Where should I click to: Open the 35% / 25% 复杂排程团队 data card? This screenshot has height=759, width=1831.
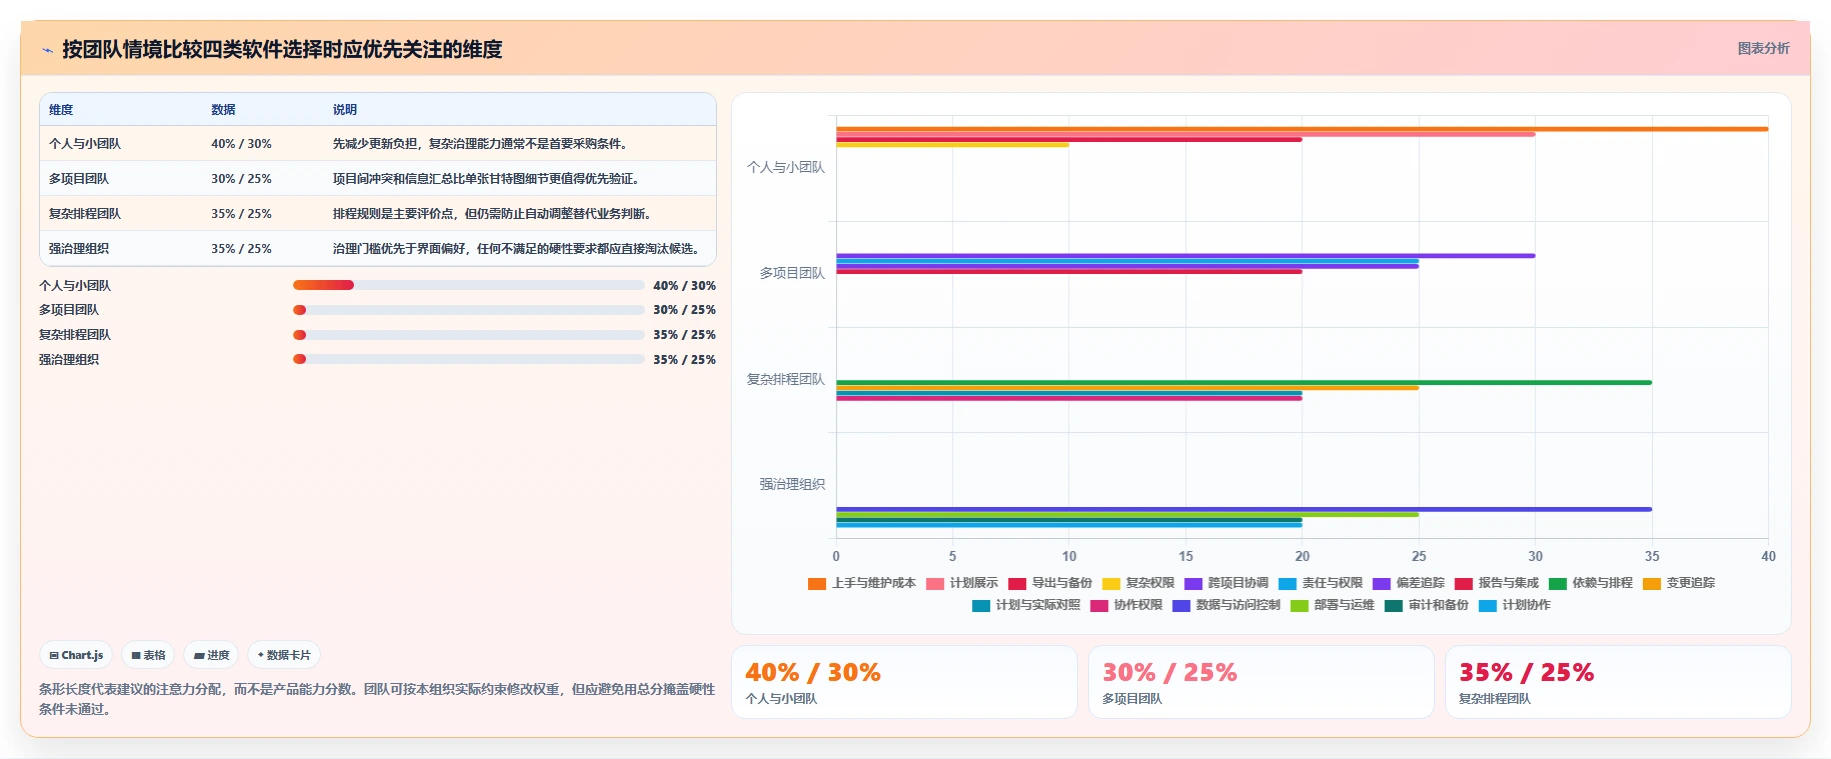tap(1618, 682)
